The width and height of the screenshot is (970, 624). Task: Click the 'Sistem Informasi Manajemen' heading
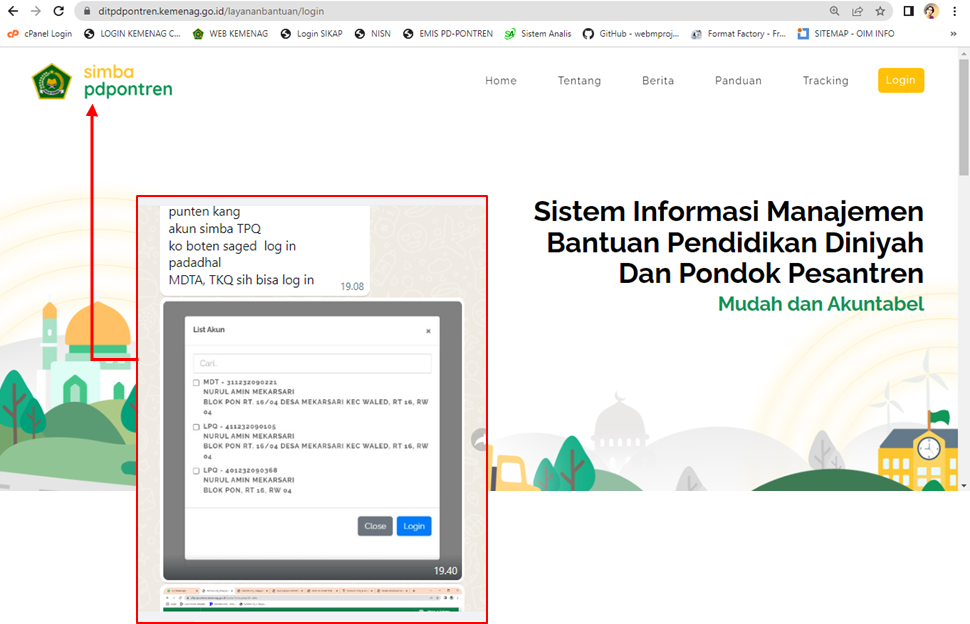click(x=728, y=212)
